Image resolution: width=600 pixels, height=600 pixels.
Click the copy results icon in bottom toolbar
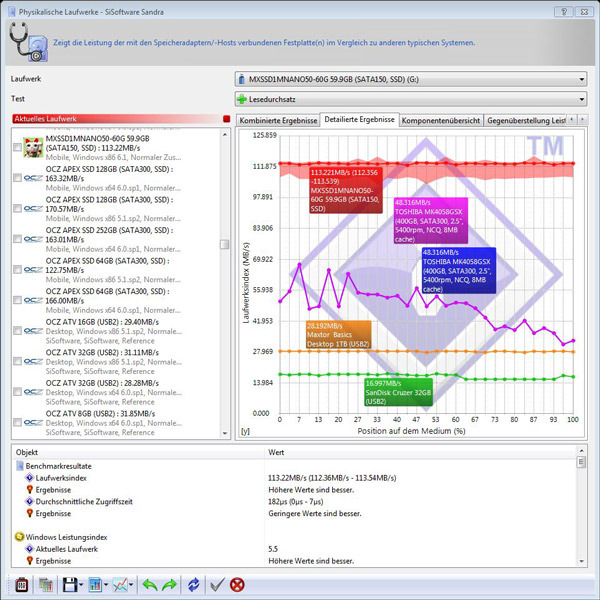pyautogui.click(x=46, y=585)
